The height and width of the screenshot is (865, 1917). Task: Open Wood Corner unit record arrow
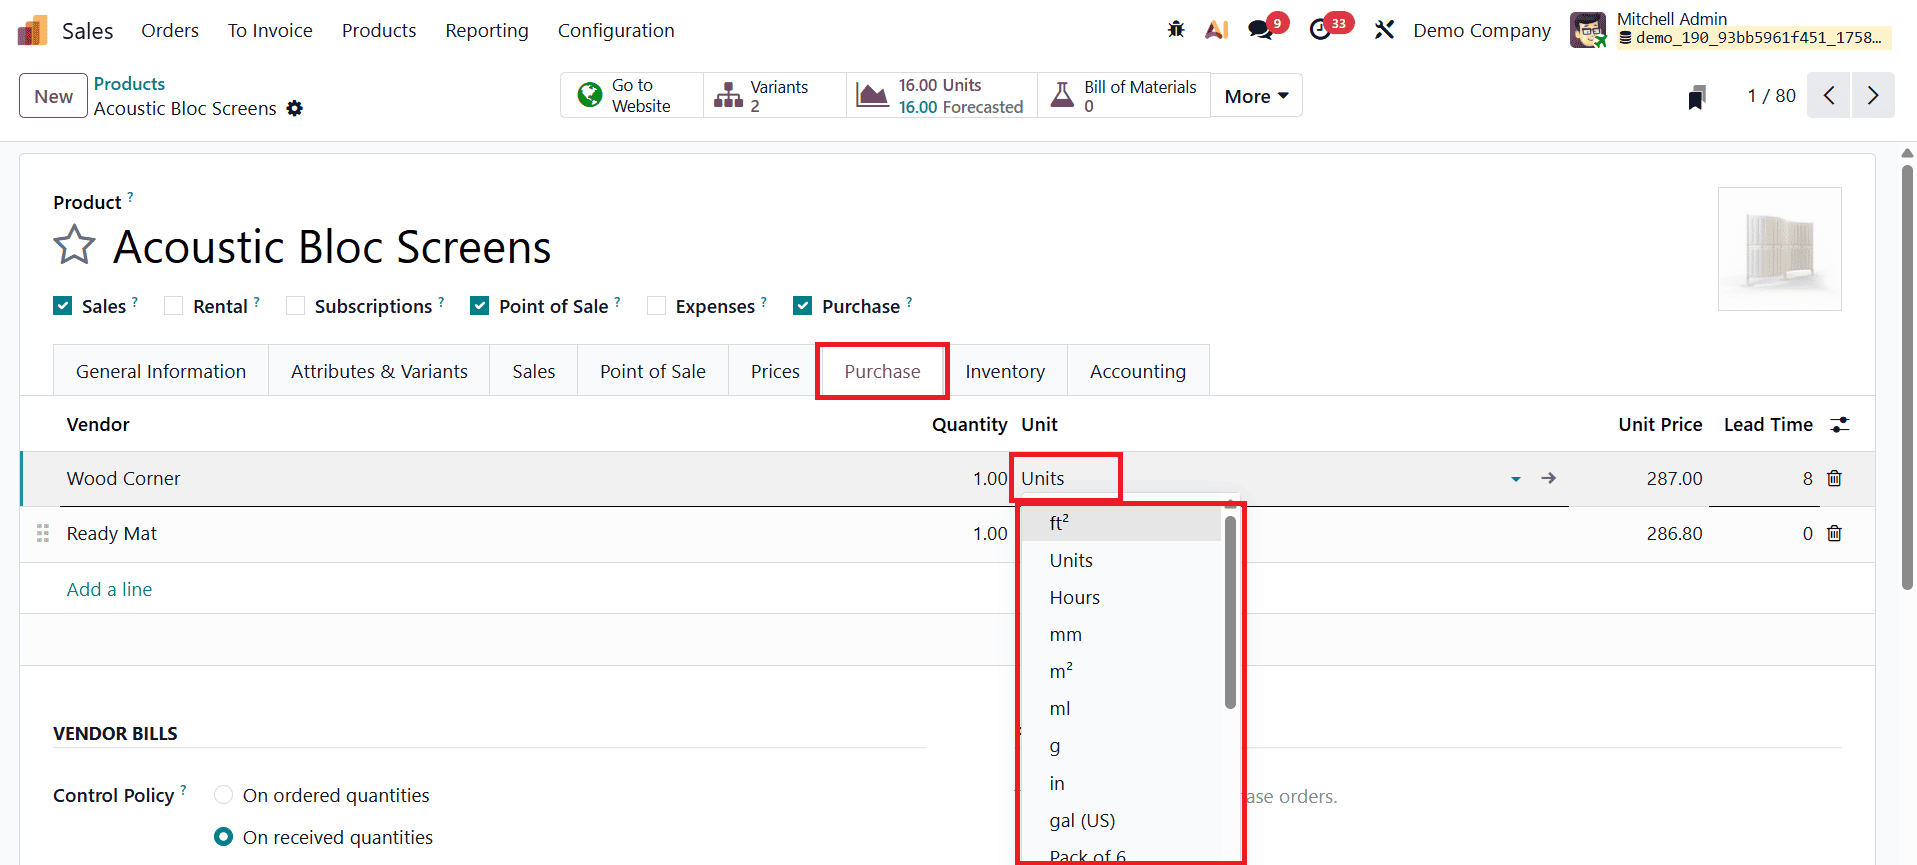click(x=1548, y=478)
